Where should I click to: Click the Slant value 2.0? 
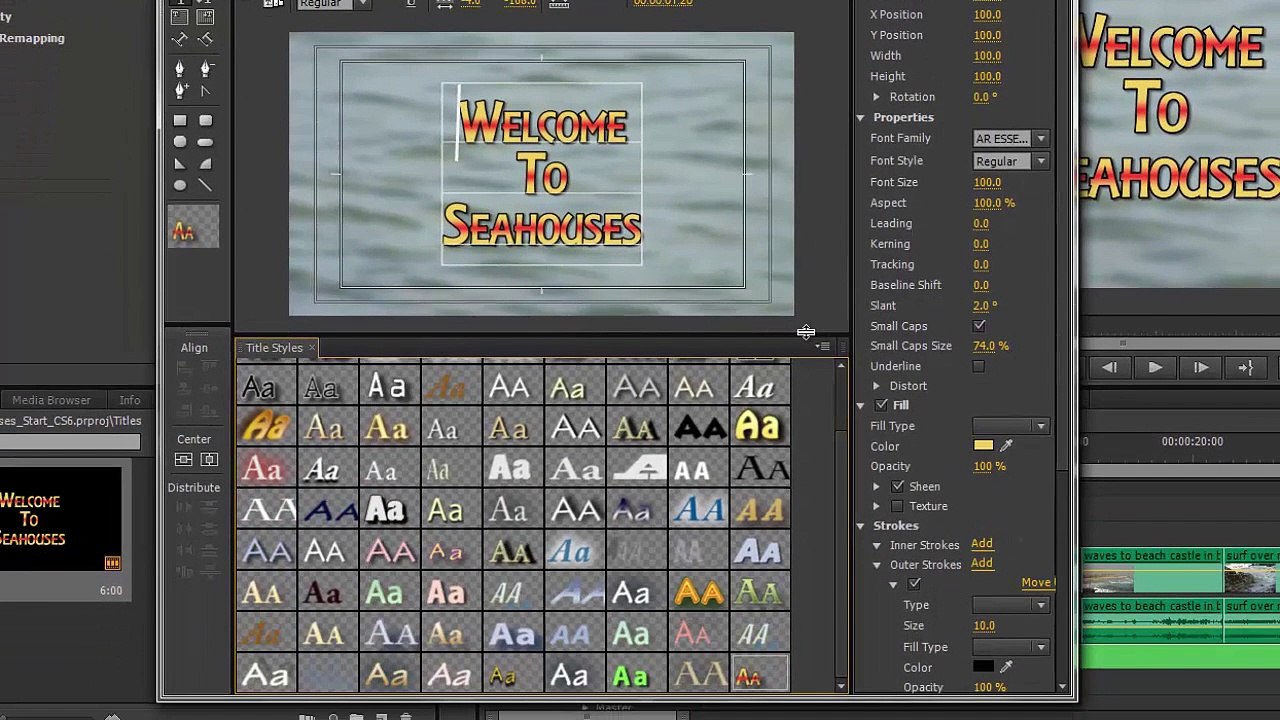click(x=985, y=305)
